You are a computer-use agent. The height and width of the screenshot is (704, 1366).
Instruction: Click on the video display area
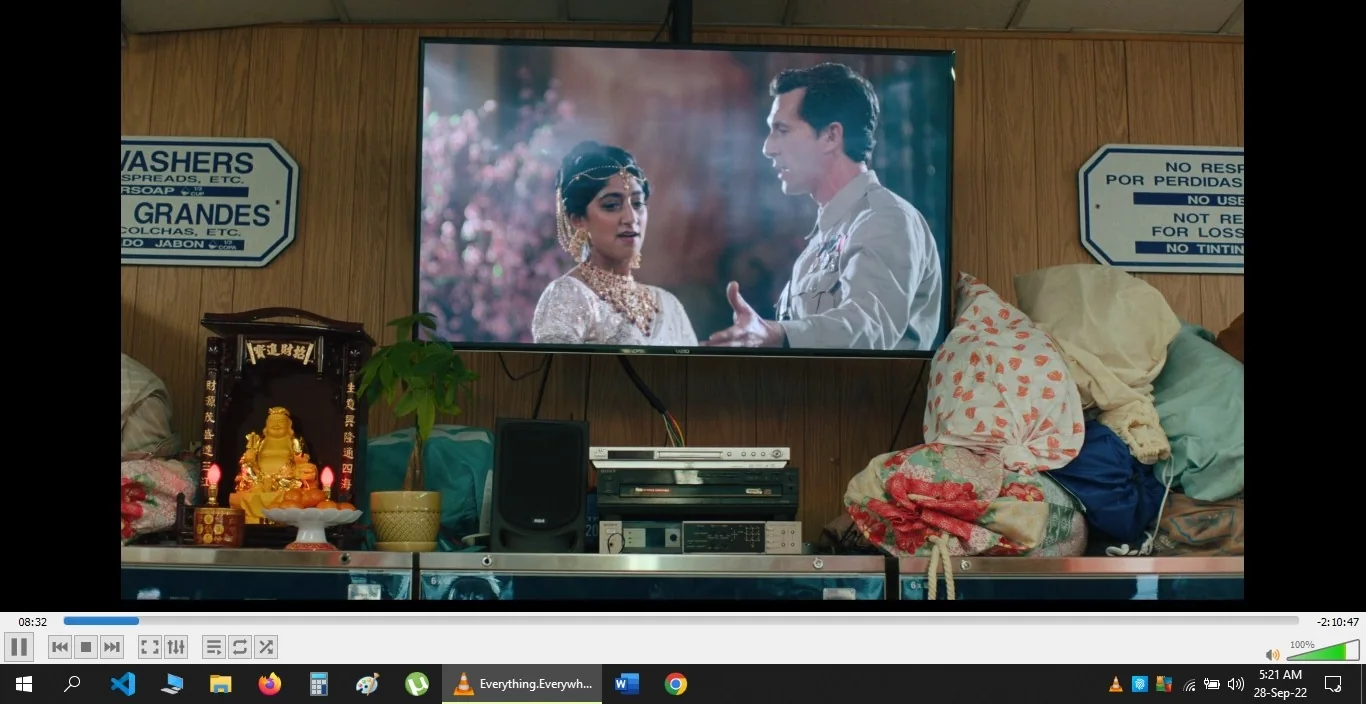(x=682, y=300)
